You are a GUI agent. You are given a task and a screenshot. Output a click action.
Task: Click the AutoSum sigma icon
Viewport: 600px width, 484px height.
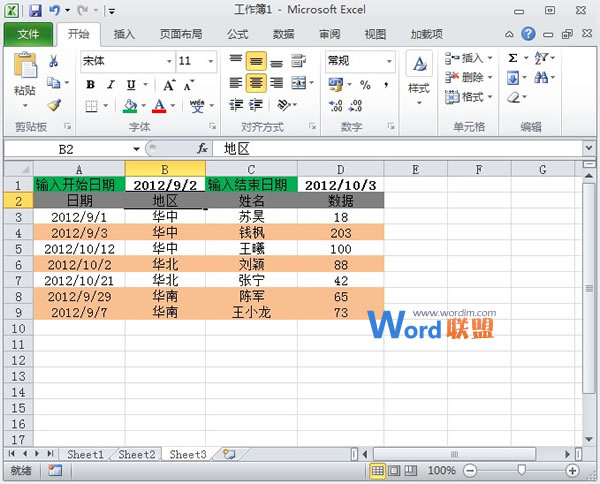[x=514, y=59]
